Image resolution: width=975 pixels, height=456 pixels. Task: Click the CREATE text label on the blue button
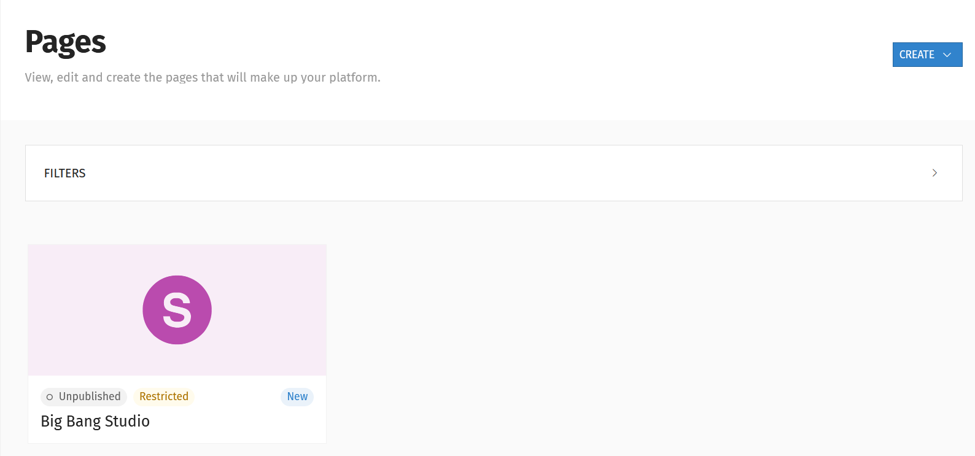pos(917,55)
